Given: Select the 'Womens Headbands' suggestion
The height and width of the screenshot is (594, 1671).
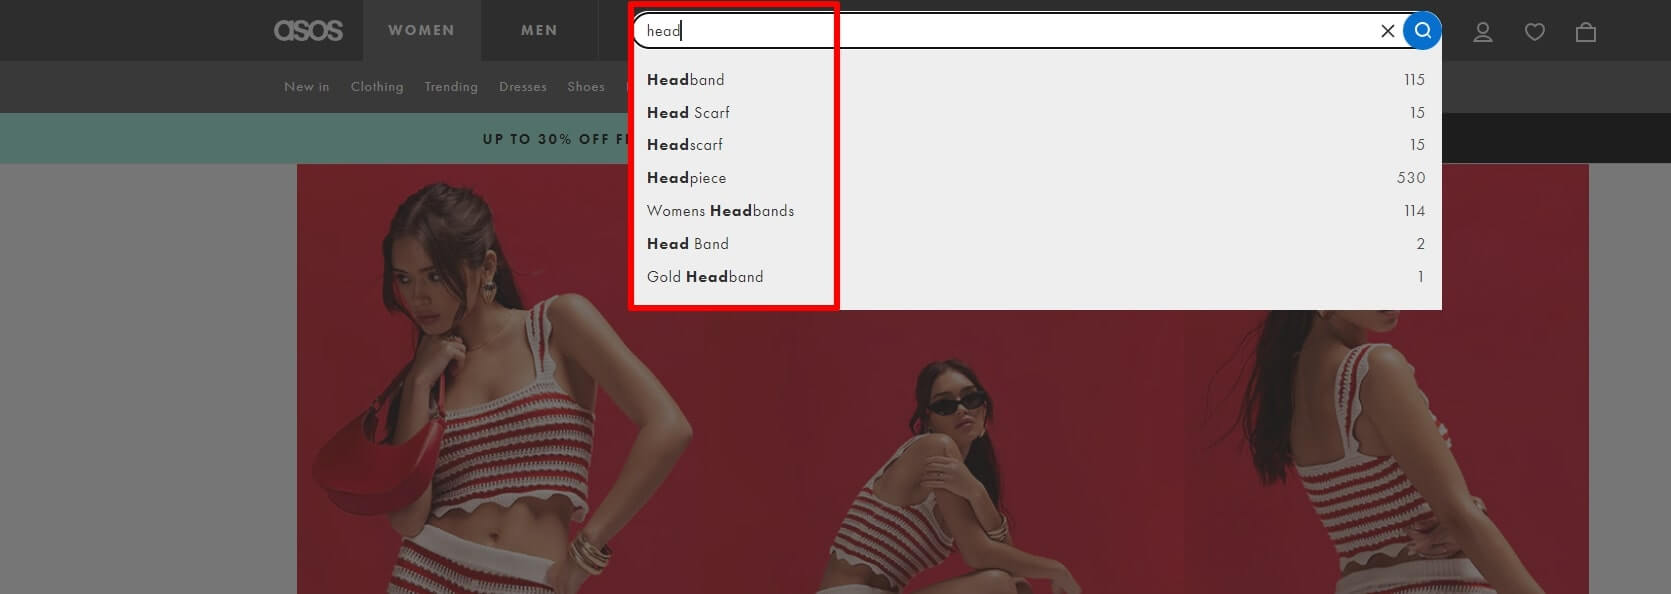Looking at the screenshot, I should (1035, 211).
